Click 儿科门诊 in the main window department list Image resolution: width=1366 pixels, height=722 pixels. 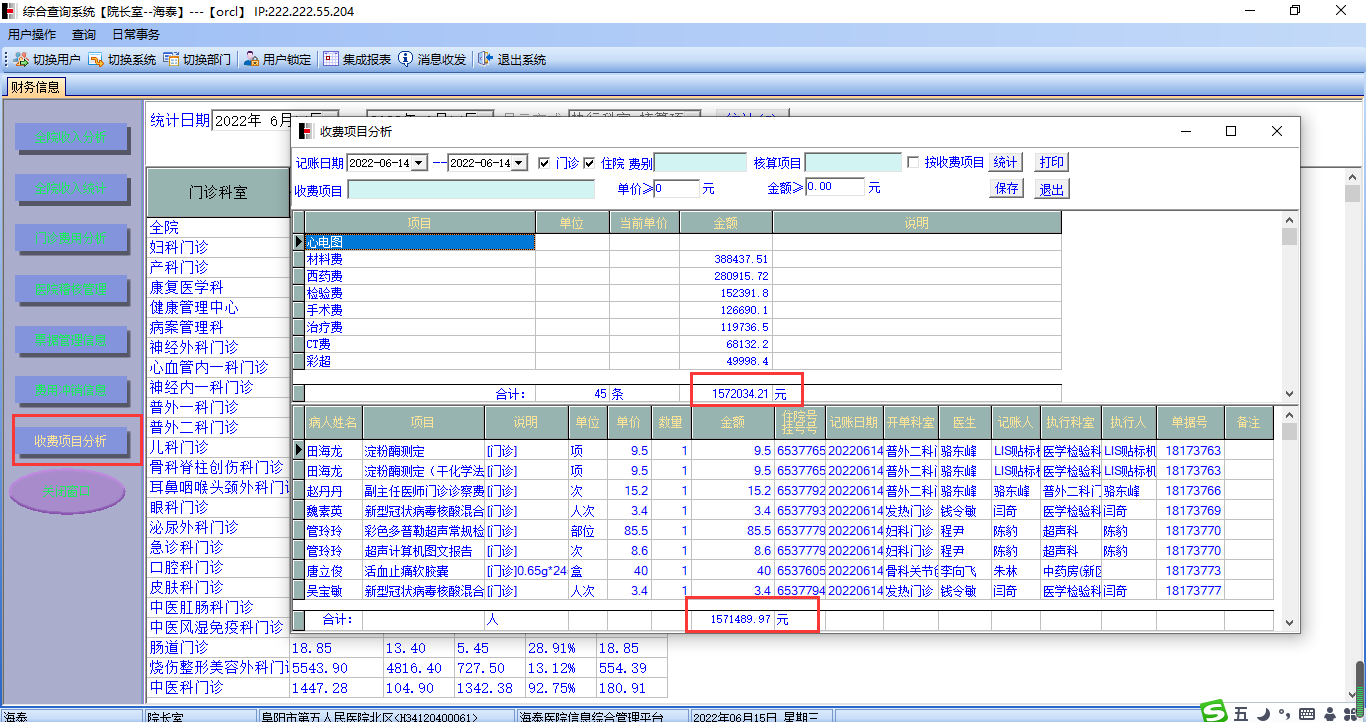point(179,447)
